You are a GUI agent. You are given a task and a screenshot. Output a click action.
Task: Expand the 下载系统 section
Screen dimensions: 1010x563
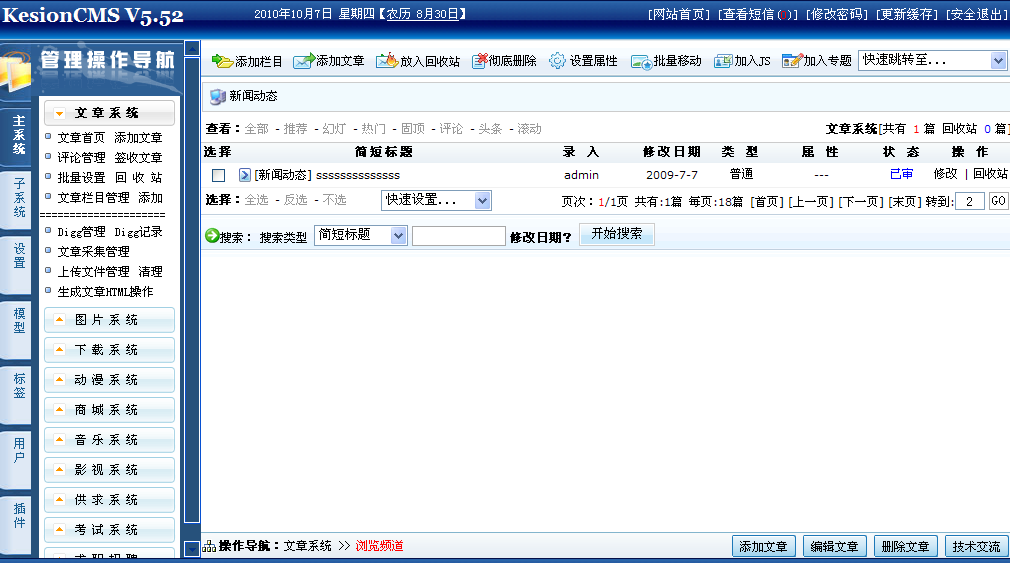tap(109, 350)
